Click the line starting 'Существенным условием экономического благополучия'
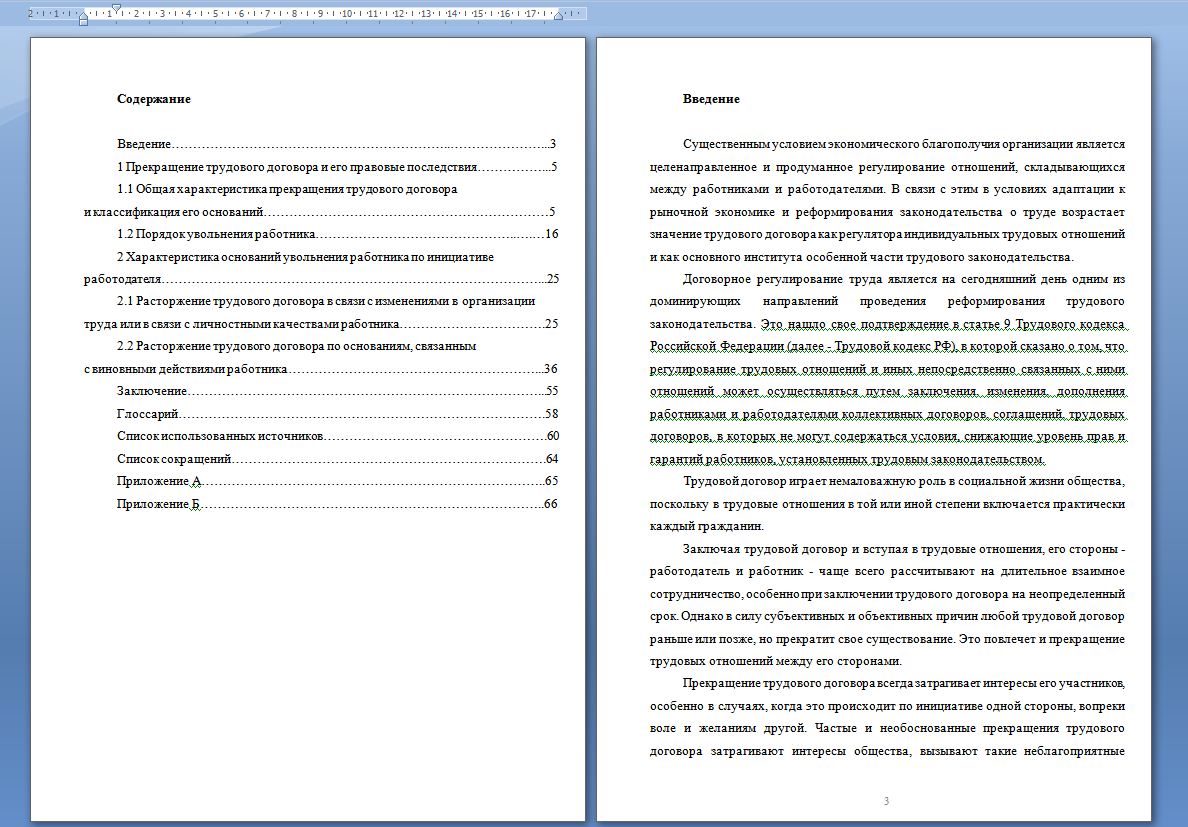Screen dimensions: 1188x827 (904, 144)
